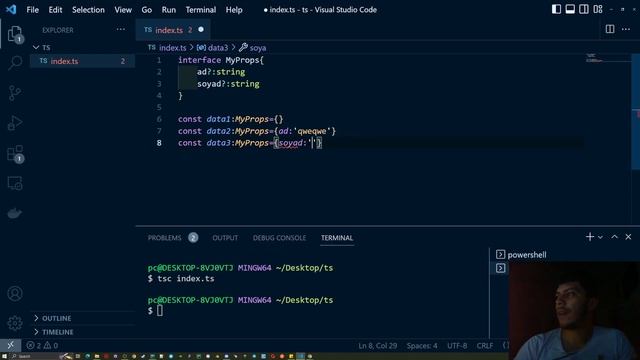Click the terminal prompt input cursor

(160, 311)
